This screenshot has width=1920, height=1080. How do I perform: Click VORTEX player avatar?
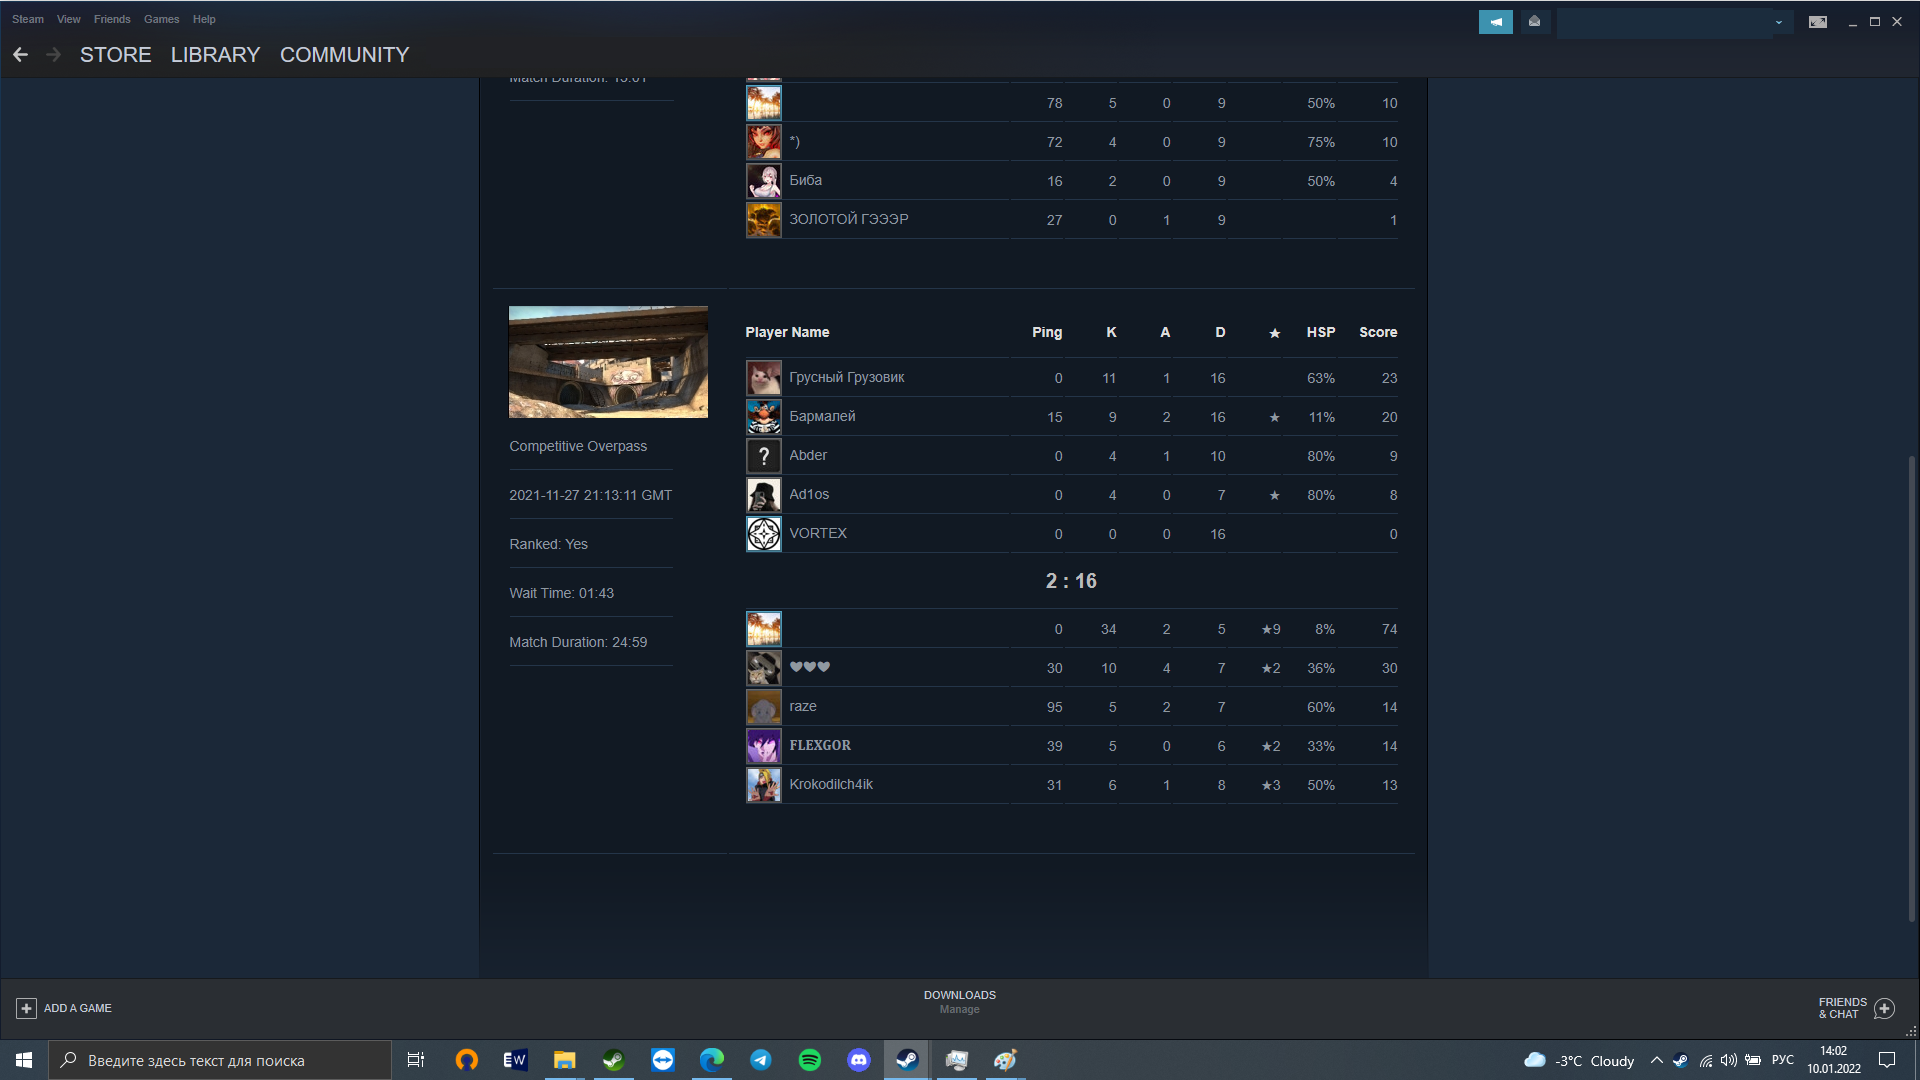click(763, 534)
